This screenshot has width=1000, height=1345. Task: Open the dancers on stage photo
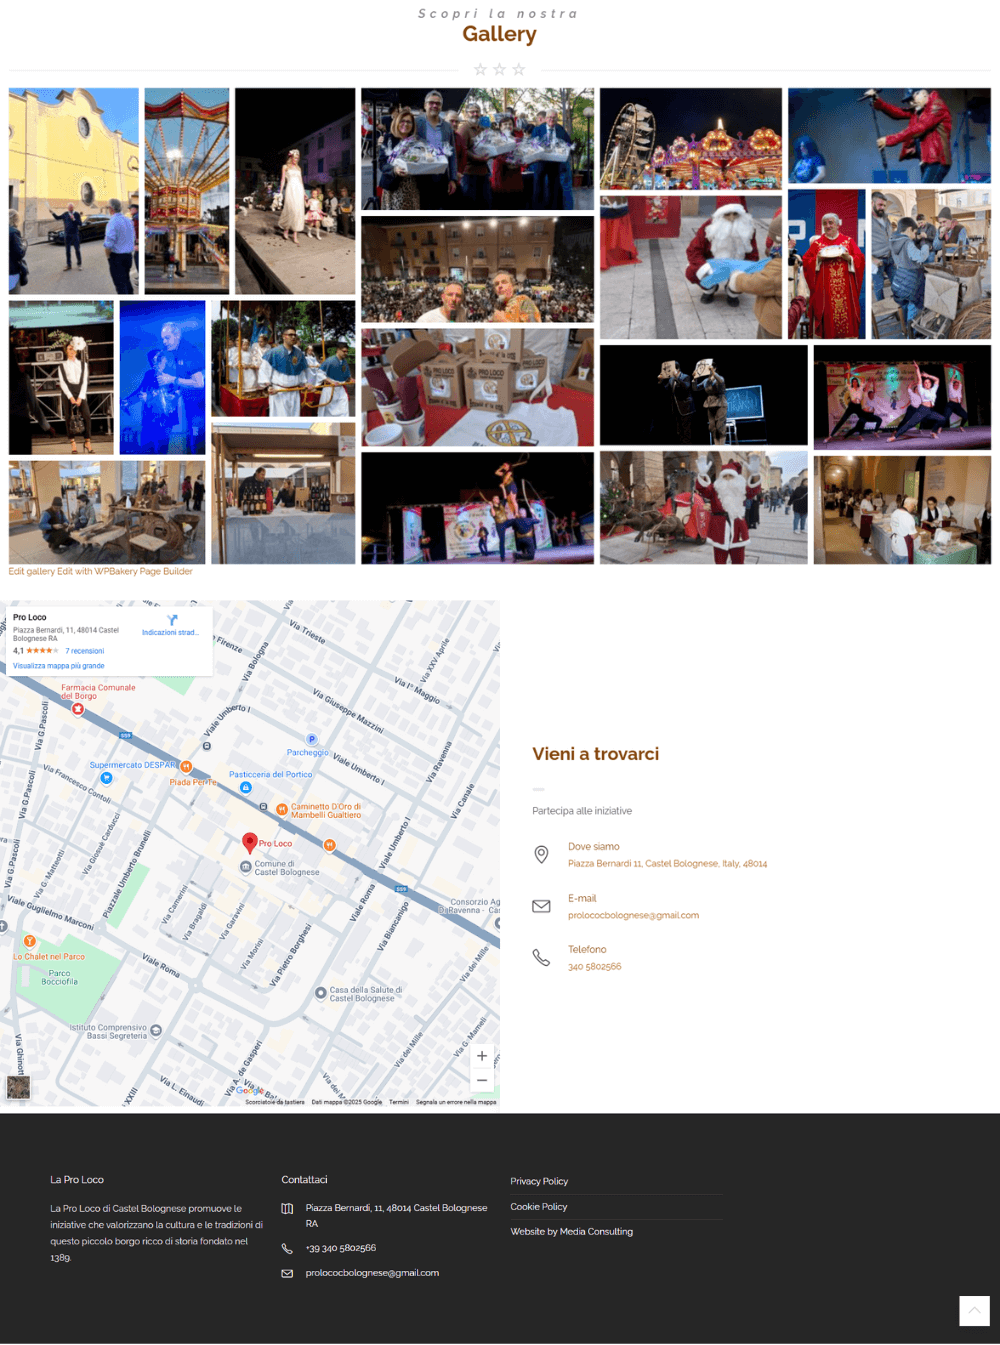pyautogui.click(x=902, y=397)
